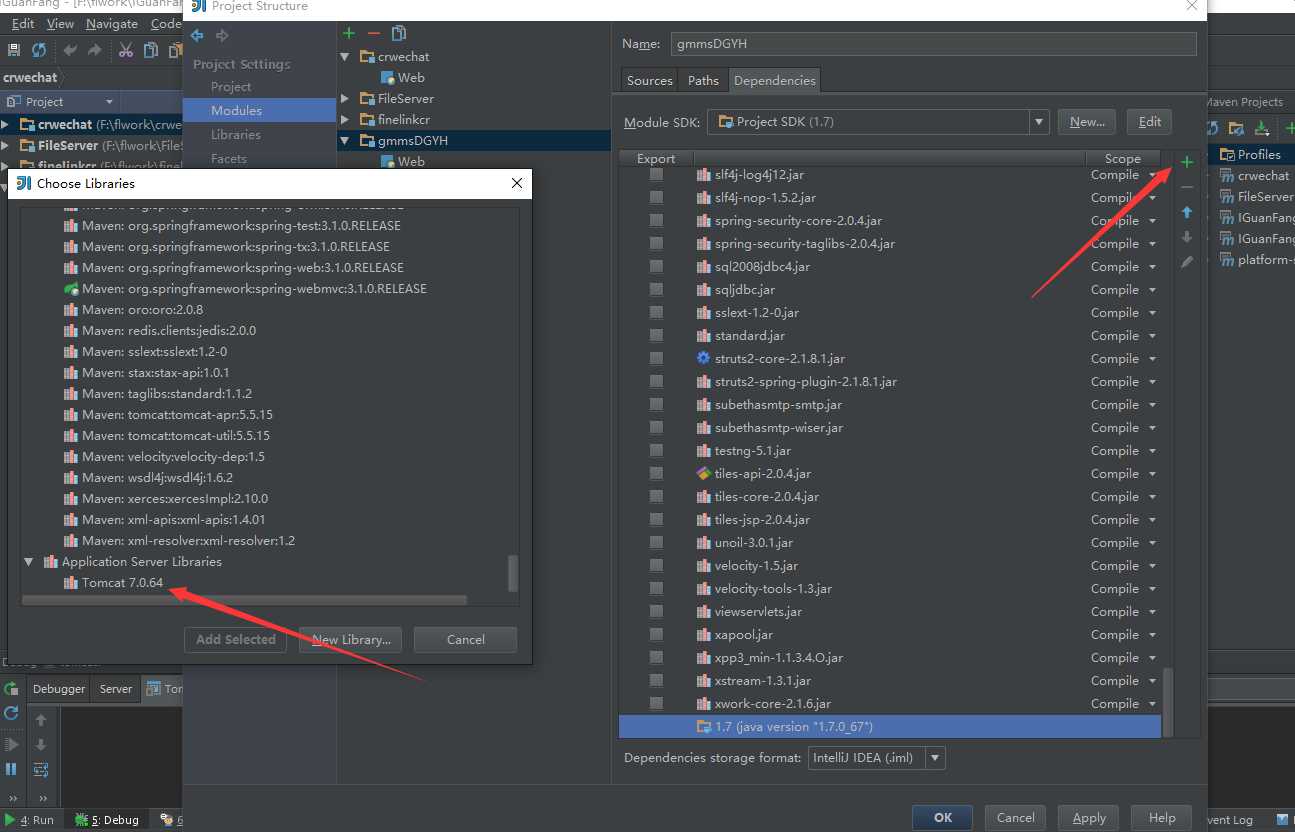1295x832 pixels.
Task: Go down the stack in debug panel
Action: coord(41,745)
